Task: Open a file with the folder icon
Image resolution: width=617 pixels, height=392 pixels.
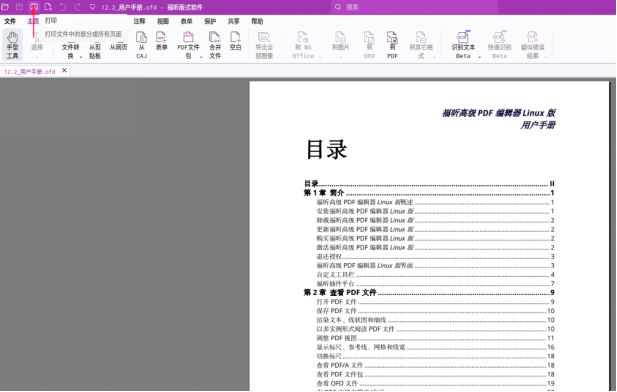Action: [5, 7]
